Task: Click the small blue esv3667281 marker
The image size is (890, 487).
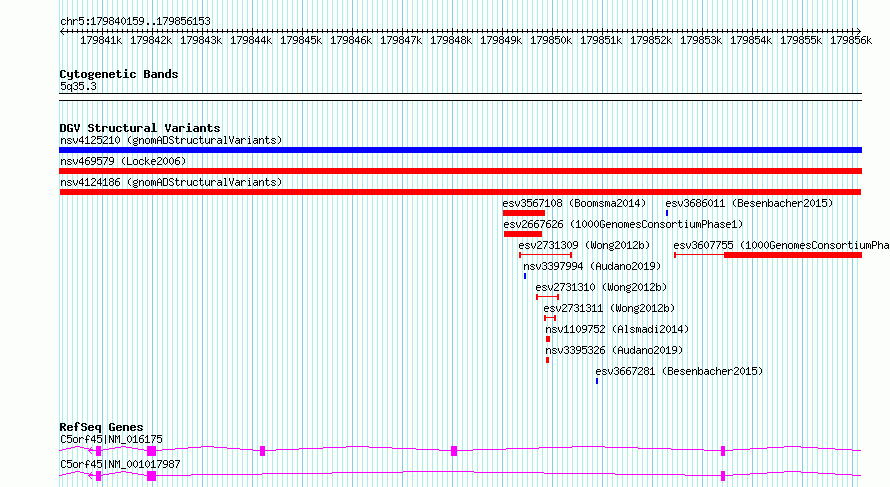Action: pos(597,381)
